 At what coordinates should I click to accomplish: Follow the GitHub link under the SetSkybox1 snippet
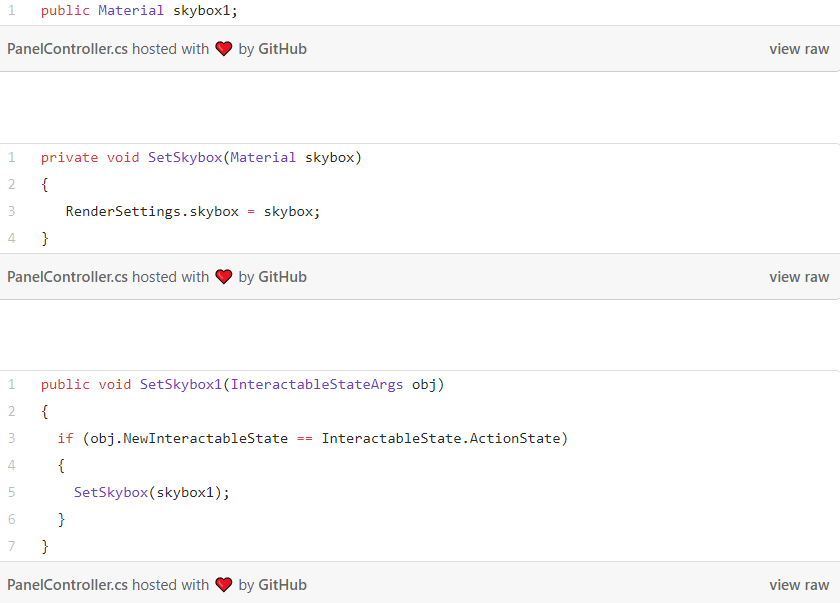point(282,585)
